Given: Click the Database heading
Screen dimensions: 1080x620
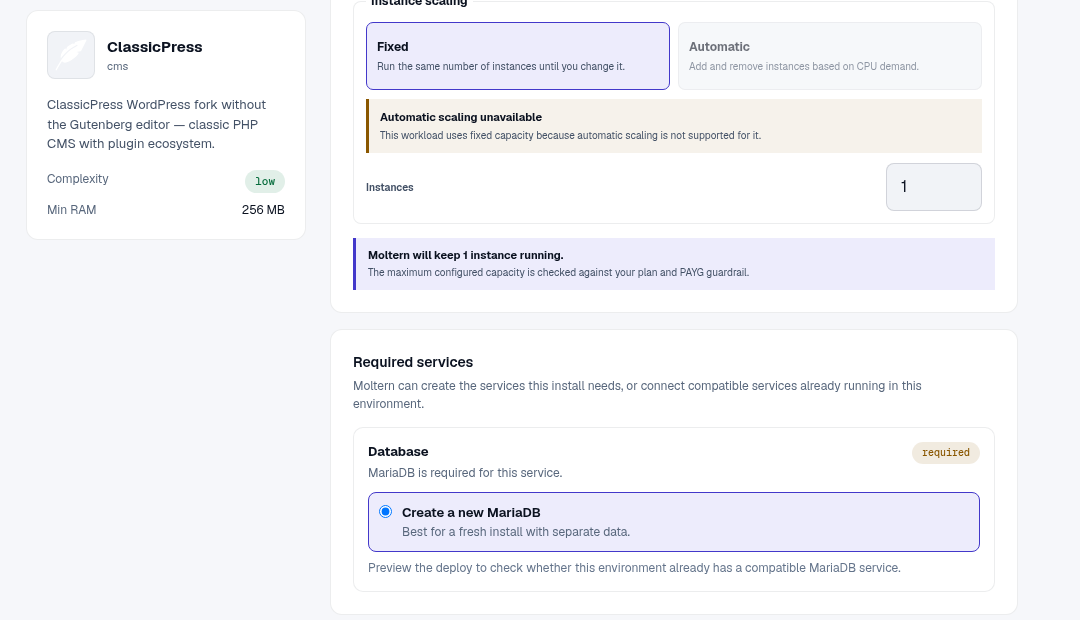Looking at the screenshot, I should tap(398, 452).
